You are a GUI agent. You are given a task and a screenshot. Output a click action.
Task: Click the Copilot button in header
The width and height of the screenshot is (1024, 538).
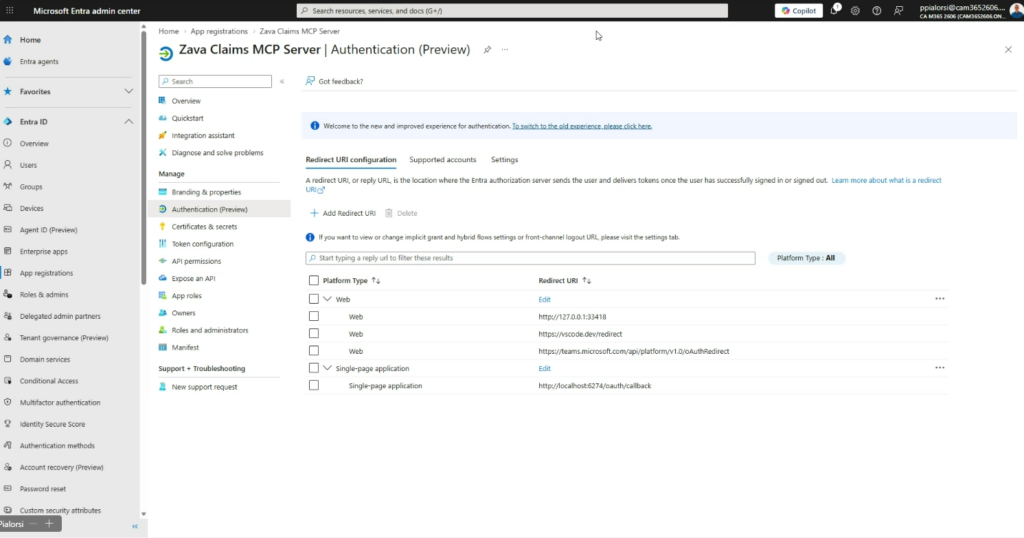(797, 10)
